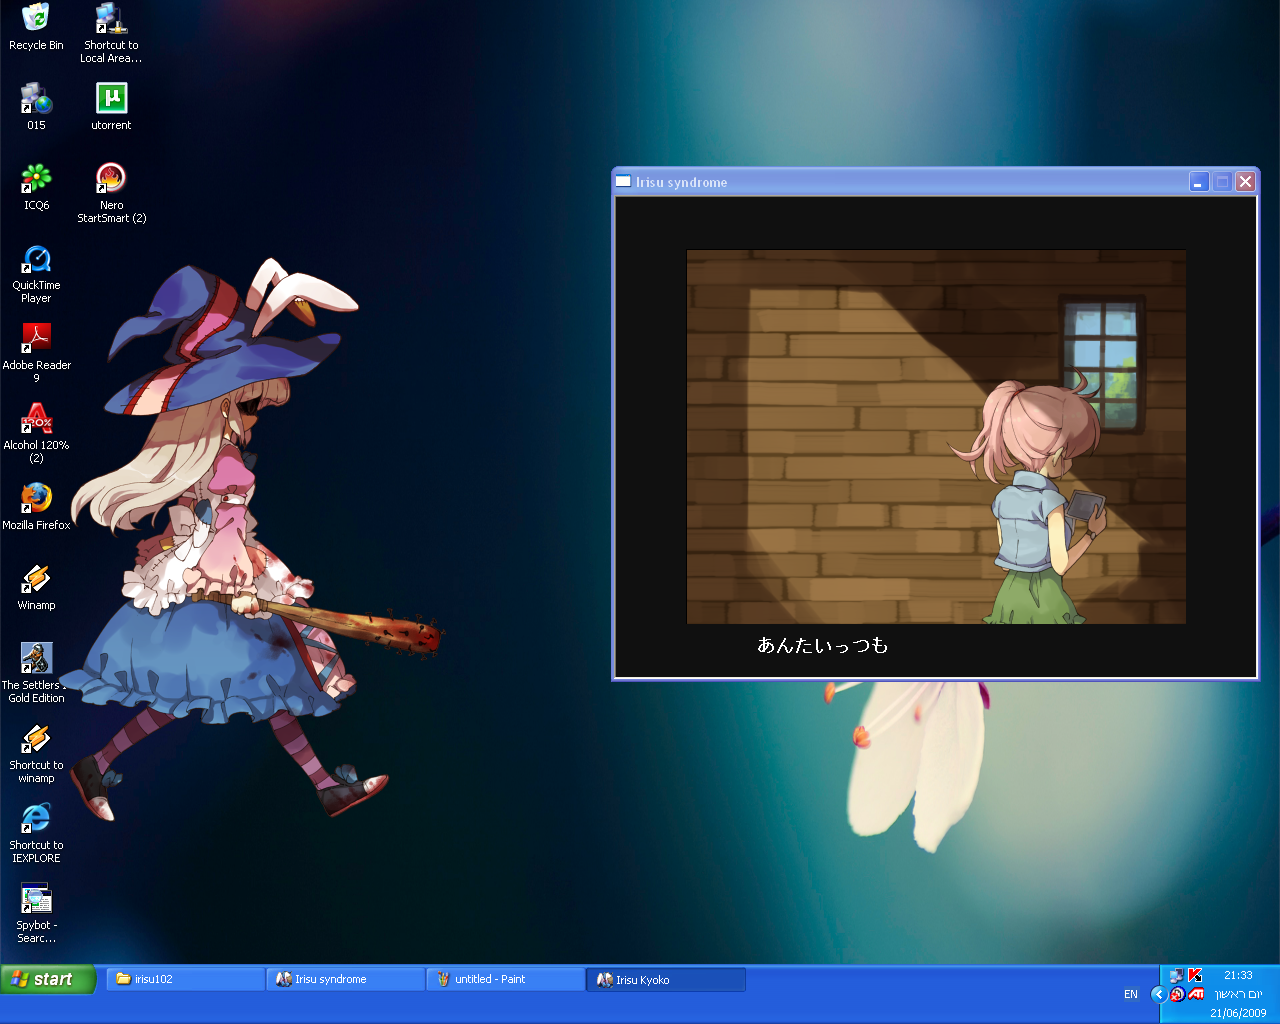Select Alcohol 120% (2) shortcut icon
This screenshot has width=1280, height=1024.
point(36,433)
